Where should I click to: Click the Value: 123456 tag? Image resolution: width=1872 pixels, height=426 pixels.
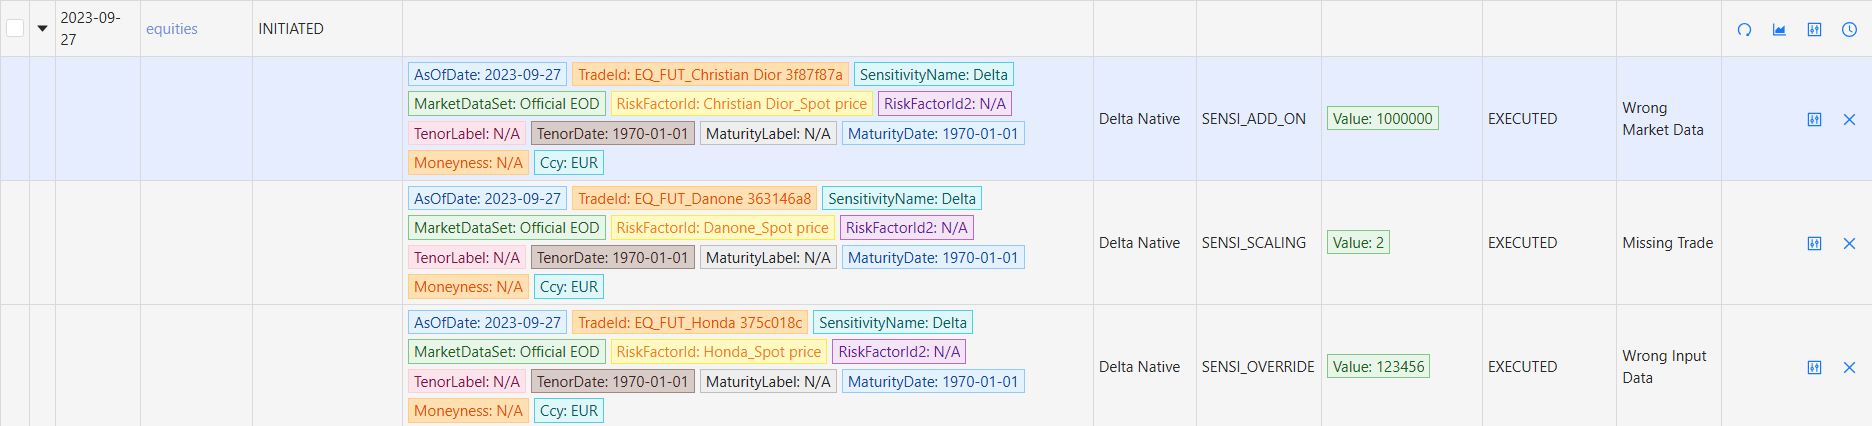point(1378,367)
